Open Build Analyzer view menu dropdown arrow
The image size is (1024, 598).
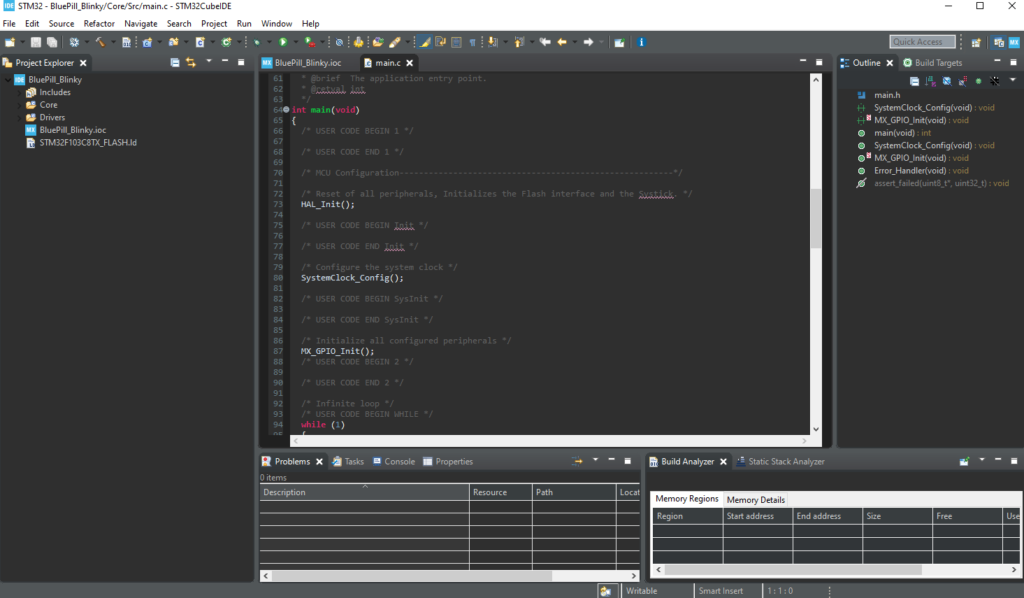(x=982, y=460)
